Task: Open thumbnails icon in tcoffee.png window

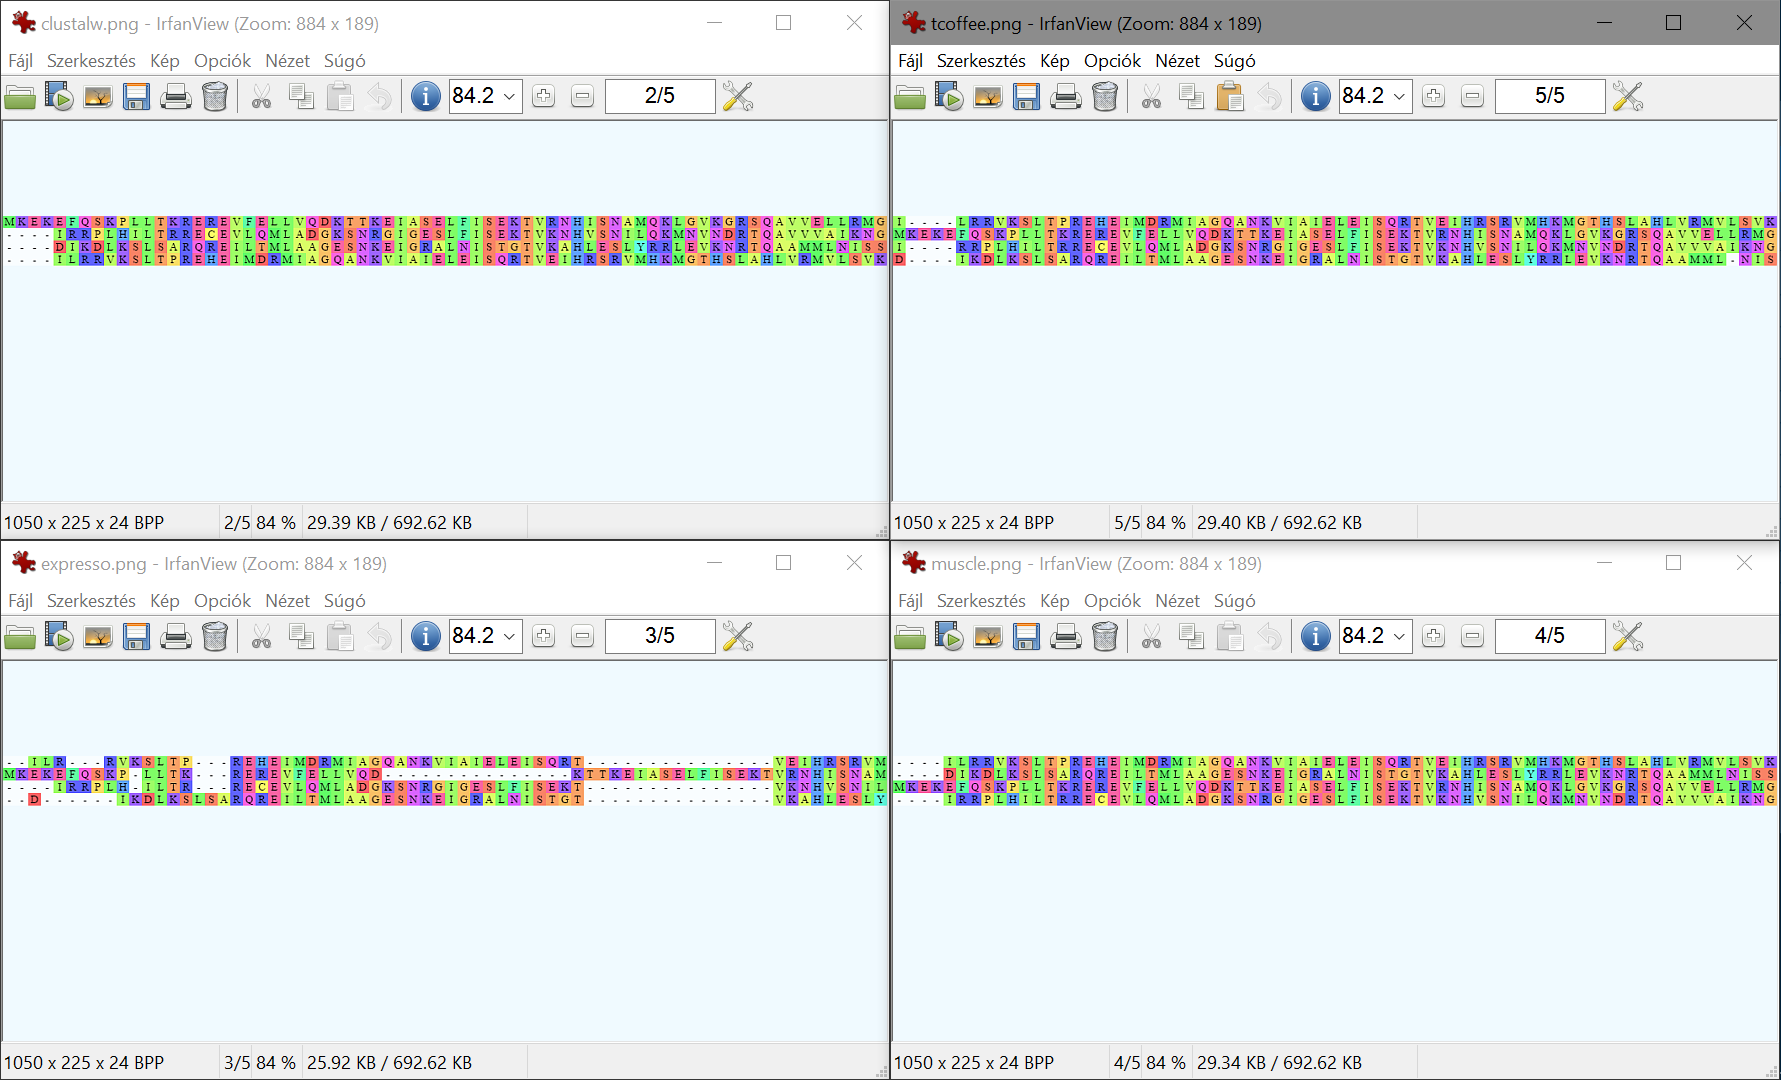Action: click(988, 97)
